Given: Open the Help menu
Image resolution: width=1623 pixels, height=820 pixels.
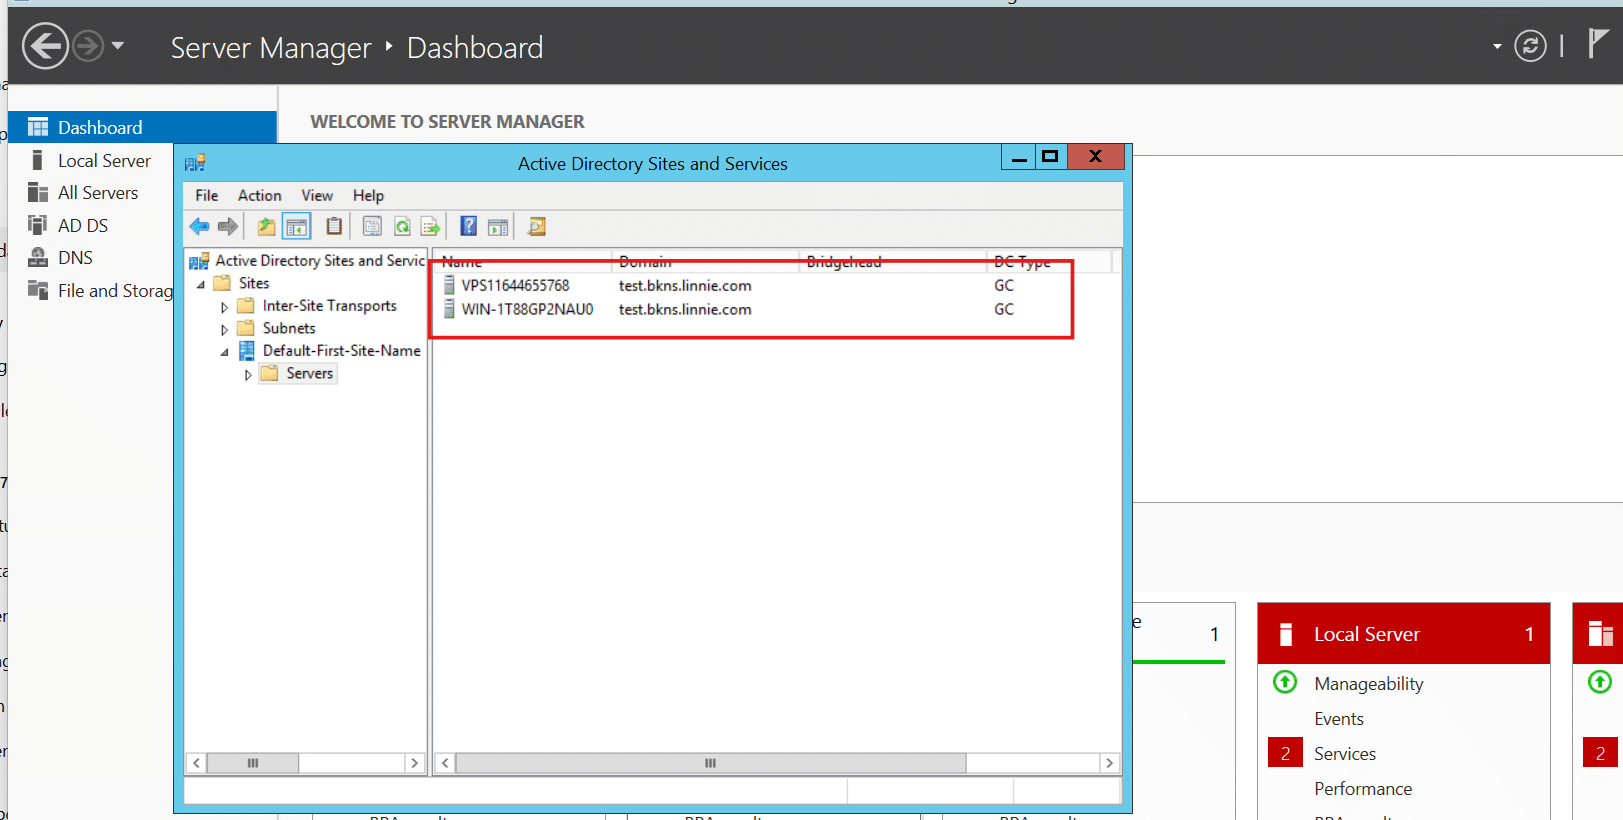Looking at the screenshot, I should click(x=368, y=195).
